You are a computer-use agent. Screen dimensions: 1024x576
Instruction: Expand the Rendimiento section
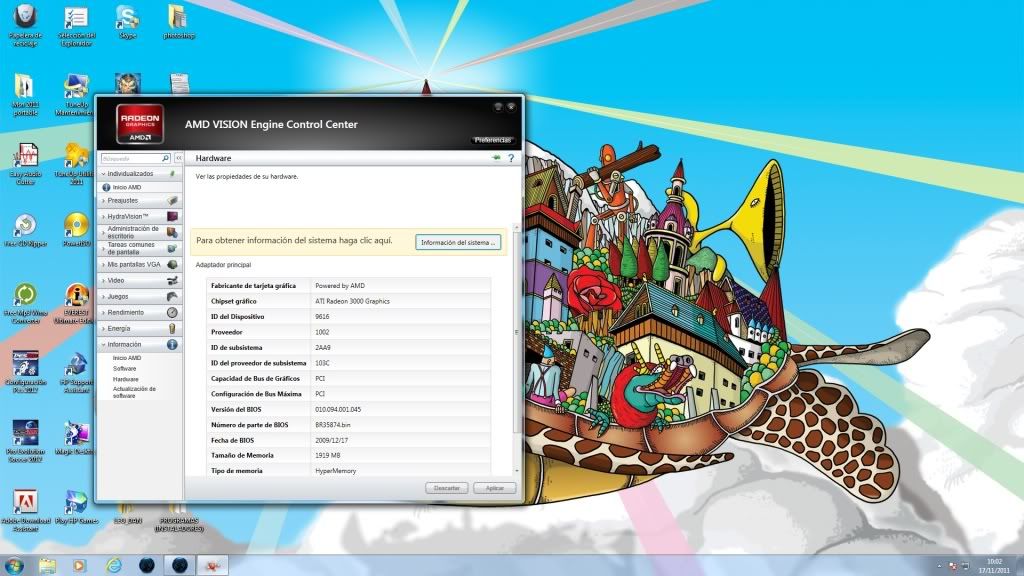click(104, 312)
